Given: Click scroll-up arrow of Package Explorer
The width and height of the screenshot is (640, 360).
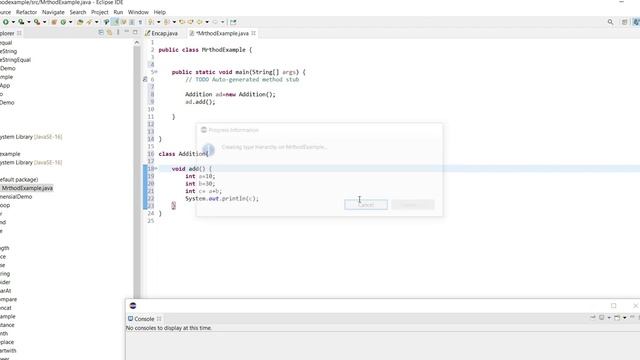Looking at the screenshot, I should 137,42.
